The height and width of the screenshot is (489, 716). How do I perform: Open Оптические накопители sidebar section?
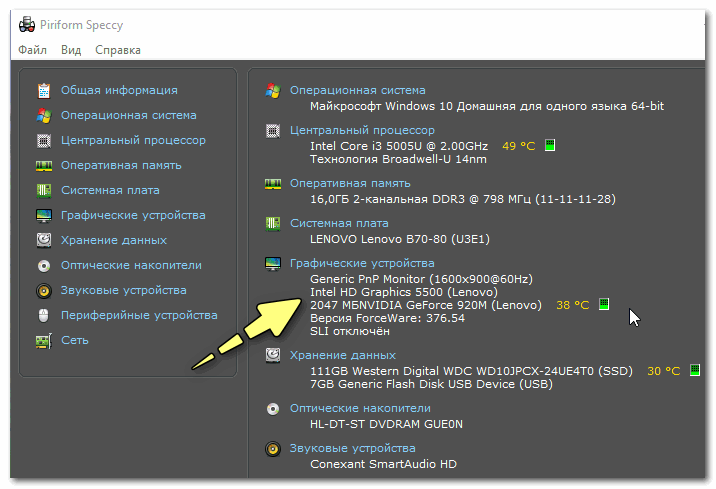tap(132, 265)
